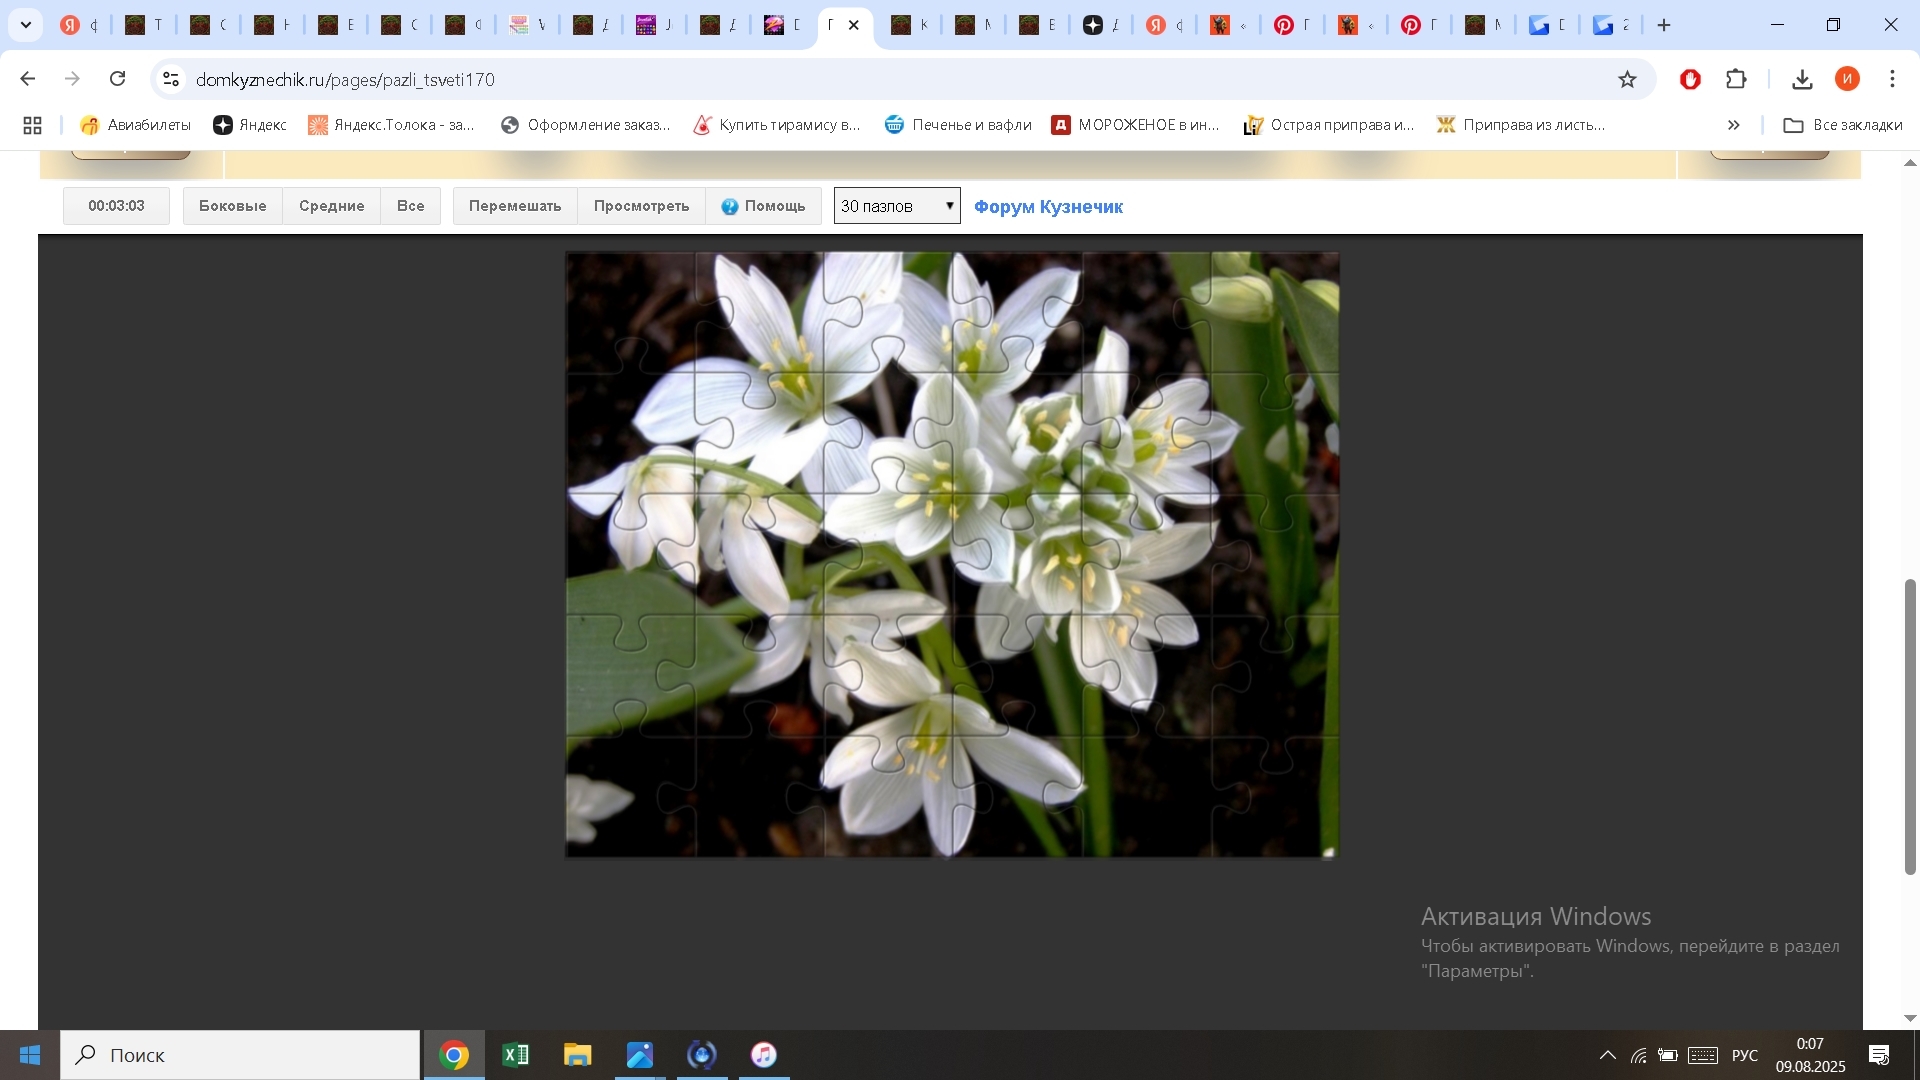The width and height of the screenshot is (1920, 1080).
Task: Click the assembled flower puzzle image
Action: tap(952, 555)
